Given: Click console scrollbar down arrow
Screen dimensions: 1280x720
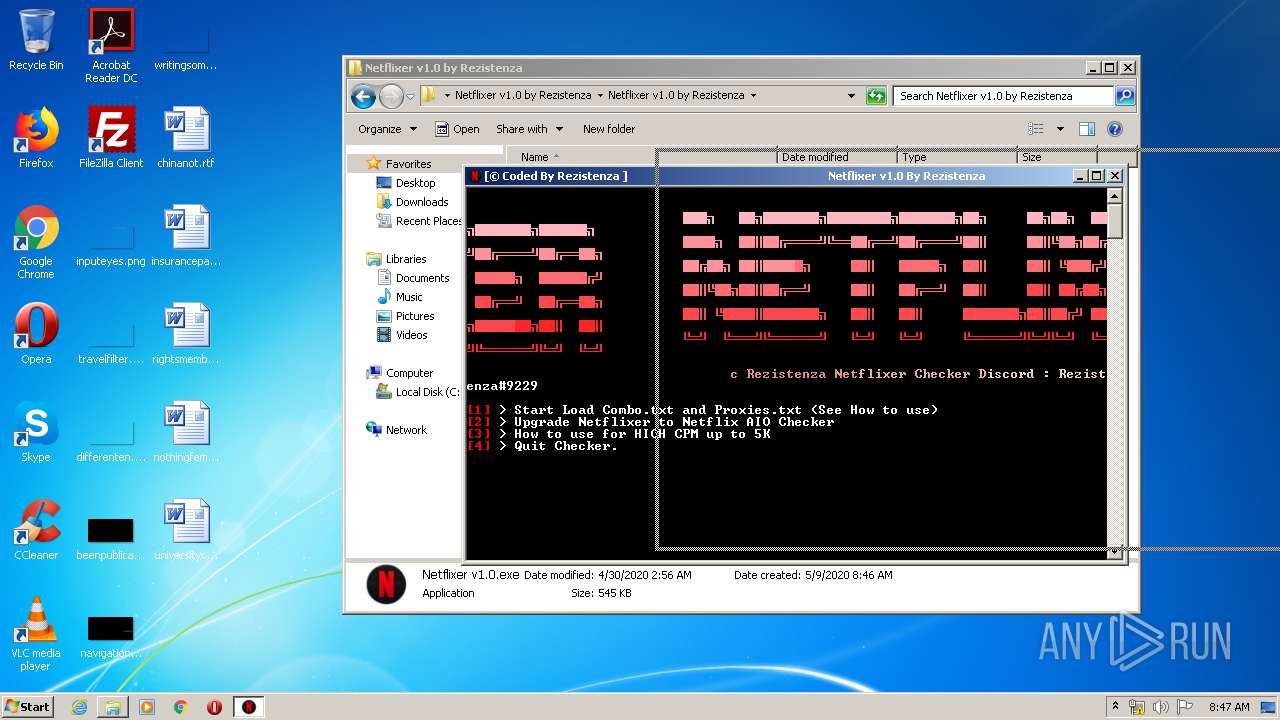Looking at the screenshot, I should point(1114,551).
